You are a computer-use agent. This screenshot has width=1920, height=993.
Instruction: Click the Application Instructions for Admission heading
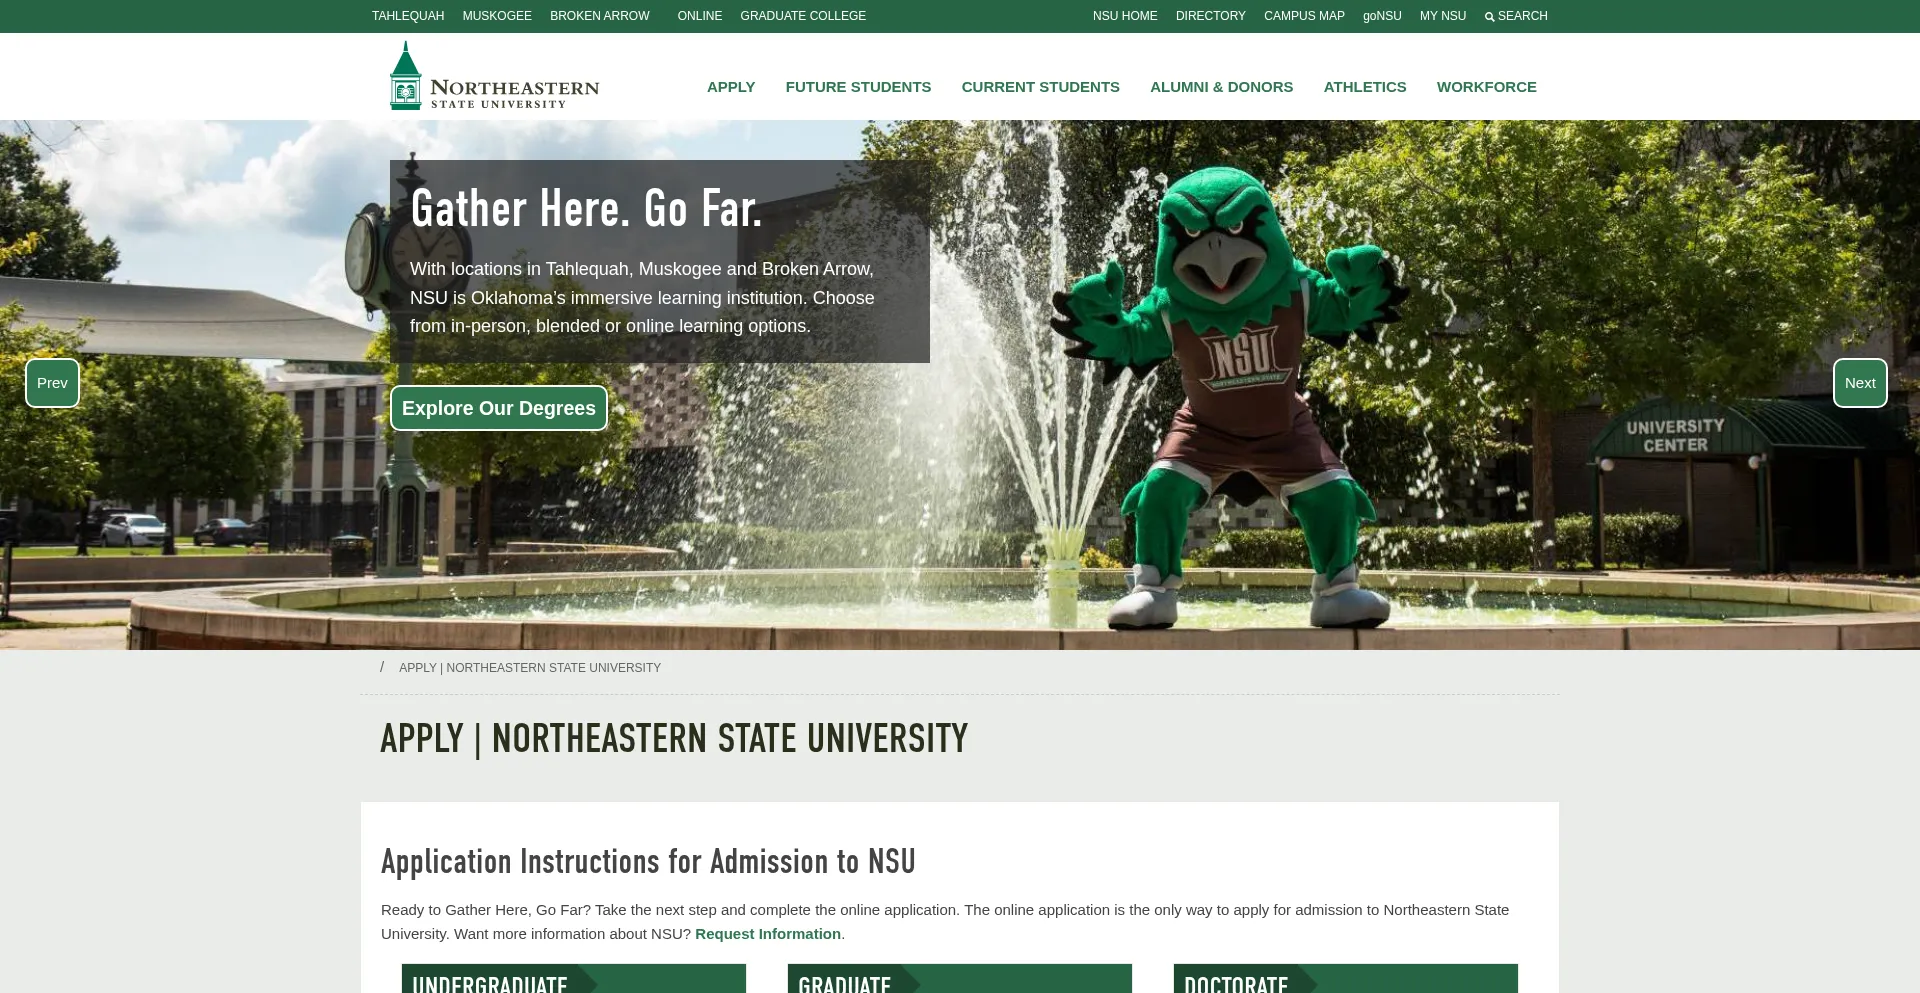point(648,862)
